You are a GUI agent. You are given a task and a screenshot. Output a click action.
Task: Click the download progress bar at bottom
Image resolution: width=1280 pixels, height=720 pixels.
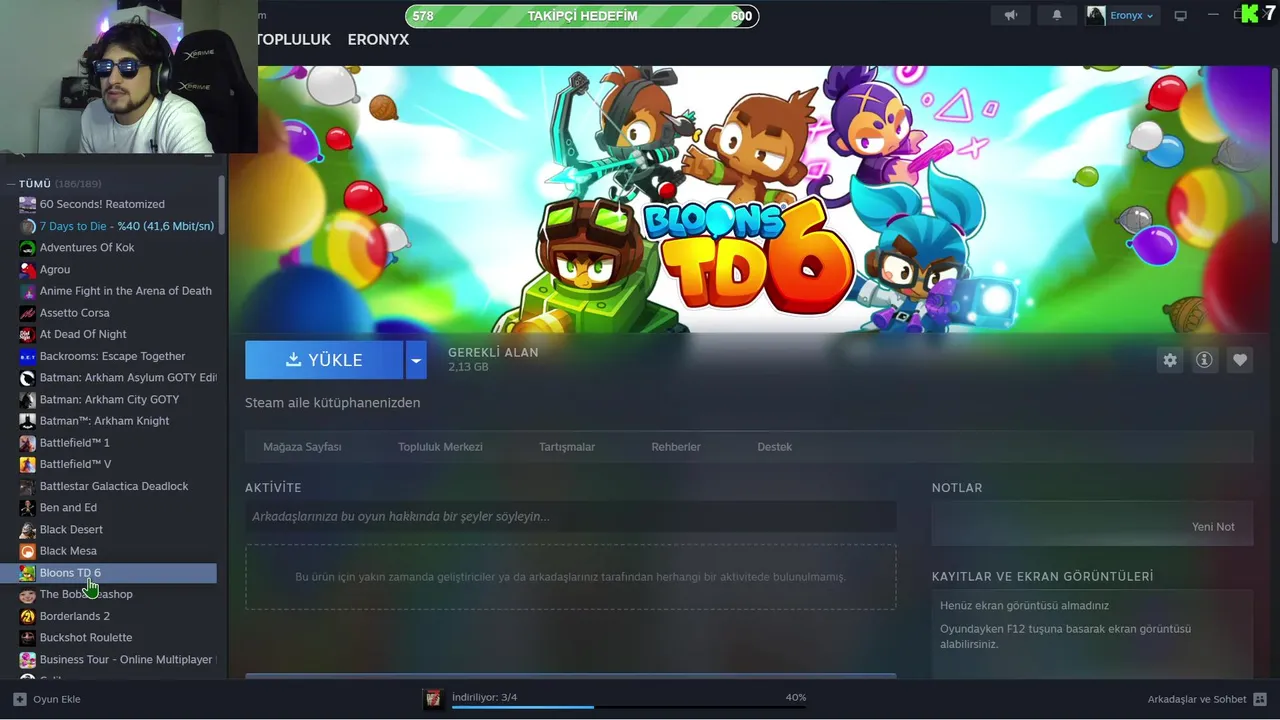pyautogui.click(x=629, y=707)
